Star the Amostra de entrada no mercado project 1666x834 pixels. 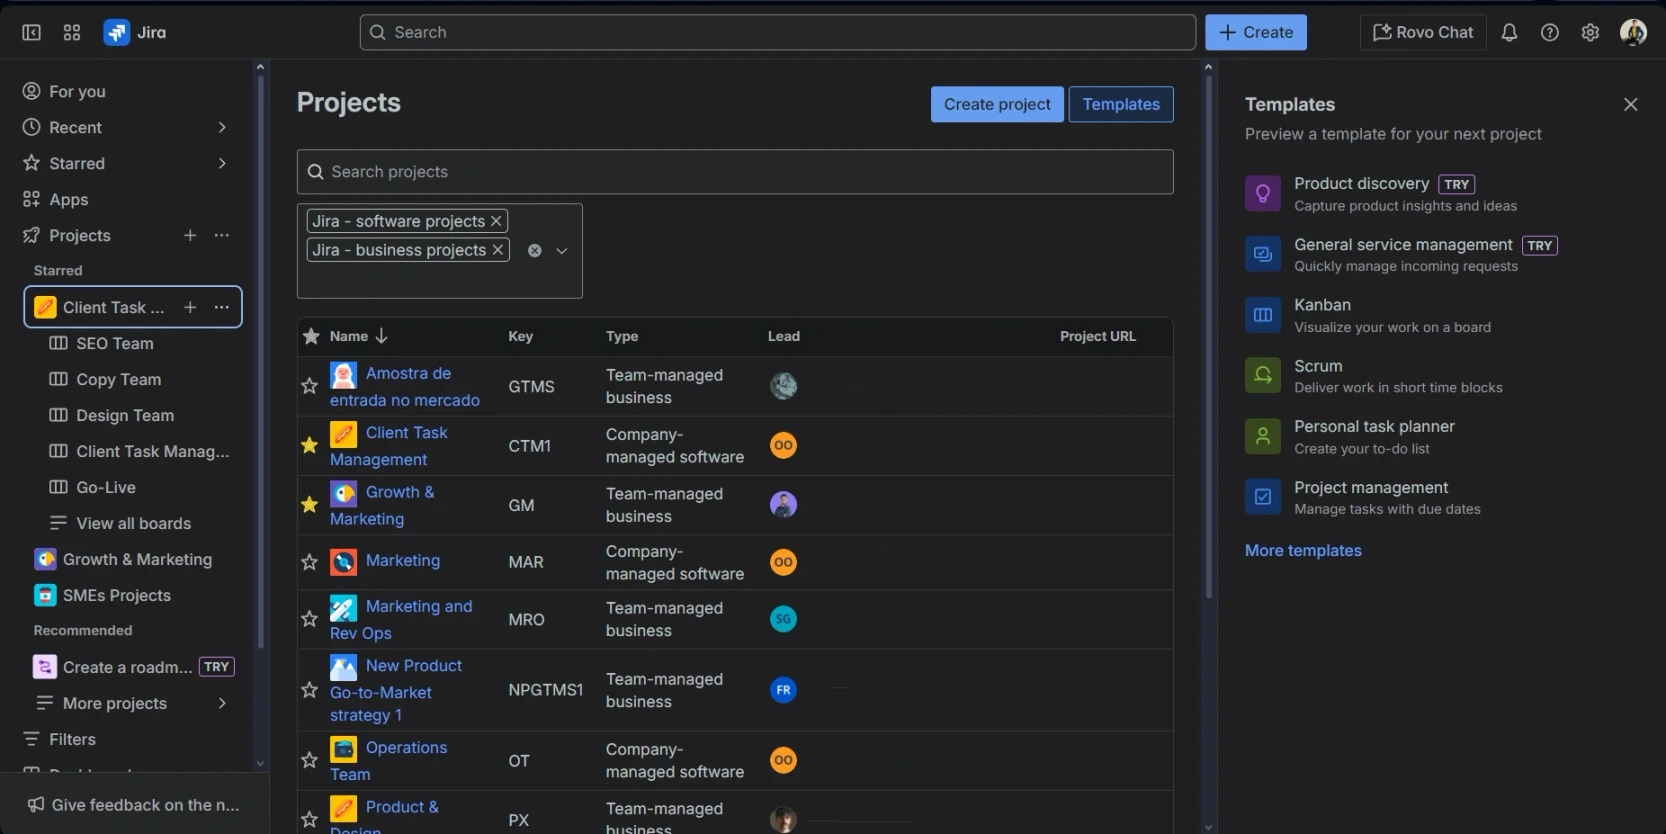[310, 386]
